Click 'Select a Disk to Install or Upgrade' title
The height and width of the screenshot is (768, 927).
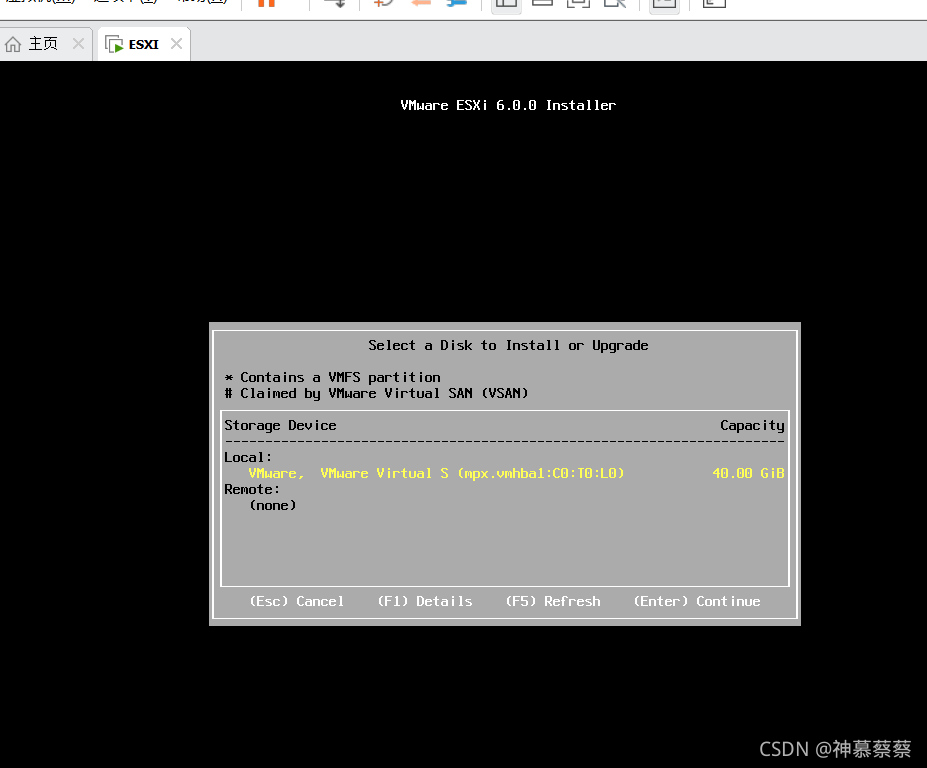(x=508, y=345)
